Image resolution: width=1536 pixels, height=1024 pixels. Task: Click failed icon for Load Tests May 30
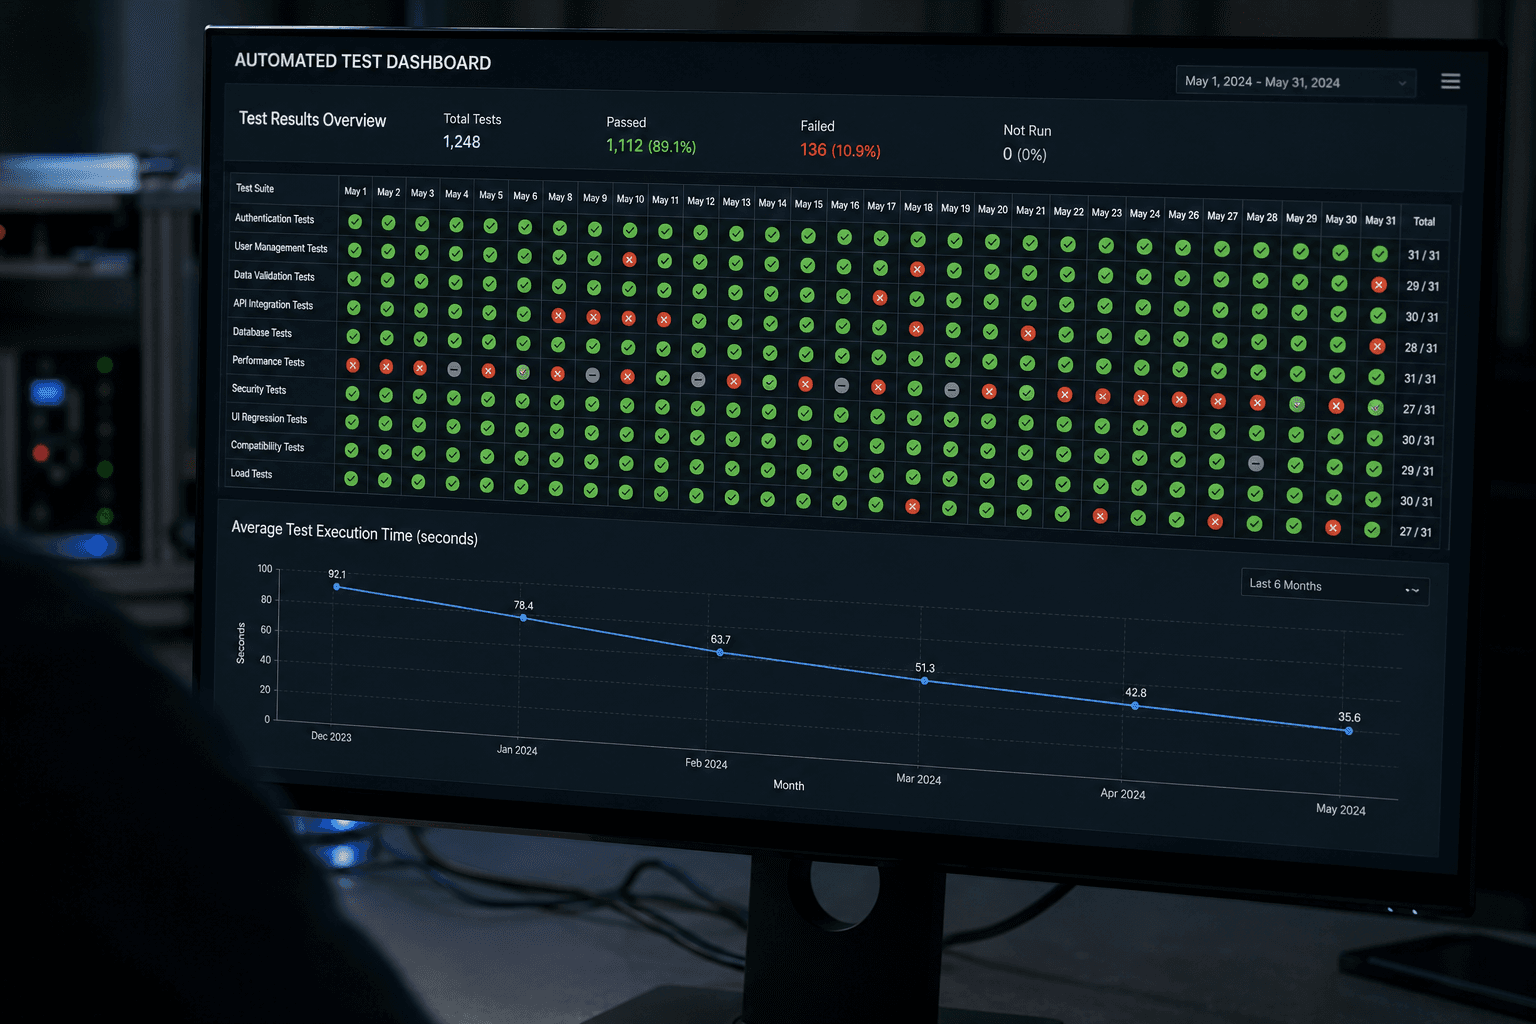[1333, 527]
